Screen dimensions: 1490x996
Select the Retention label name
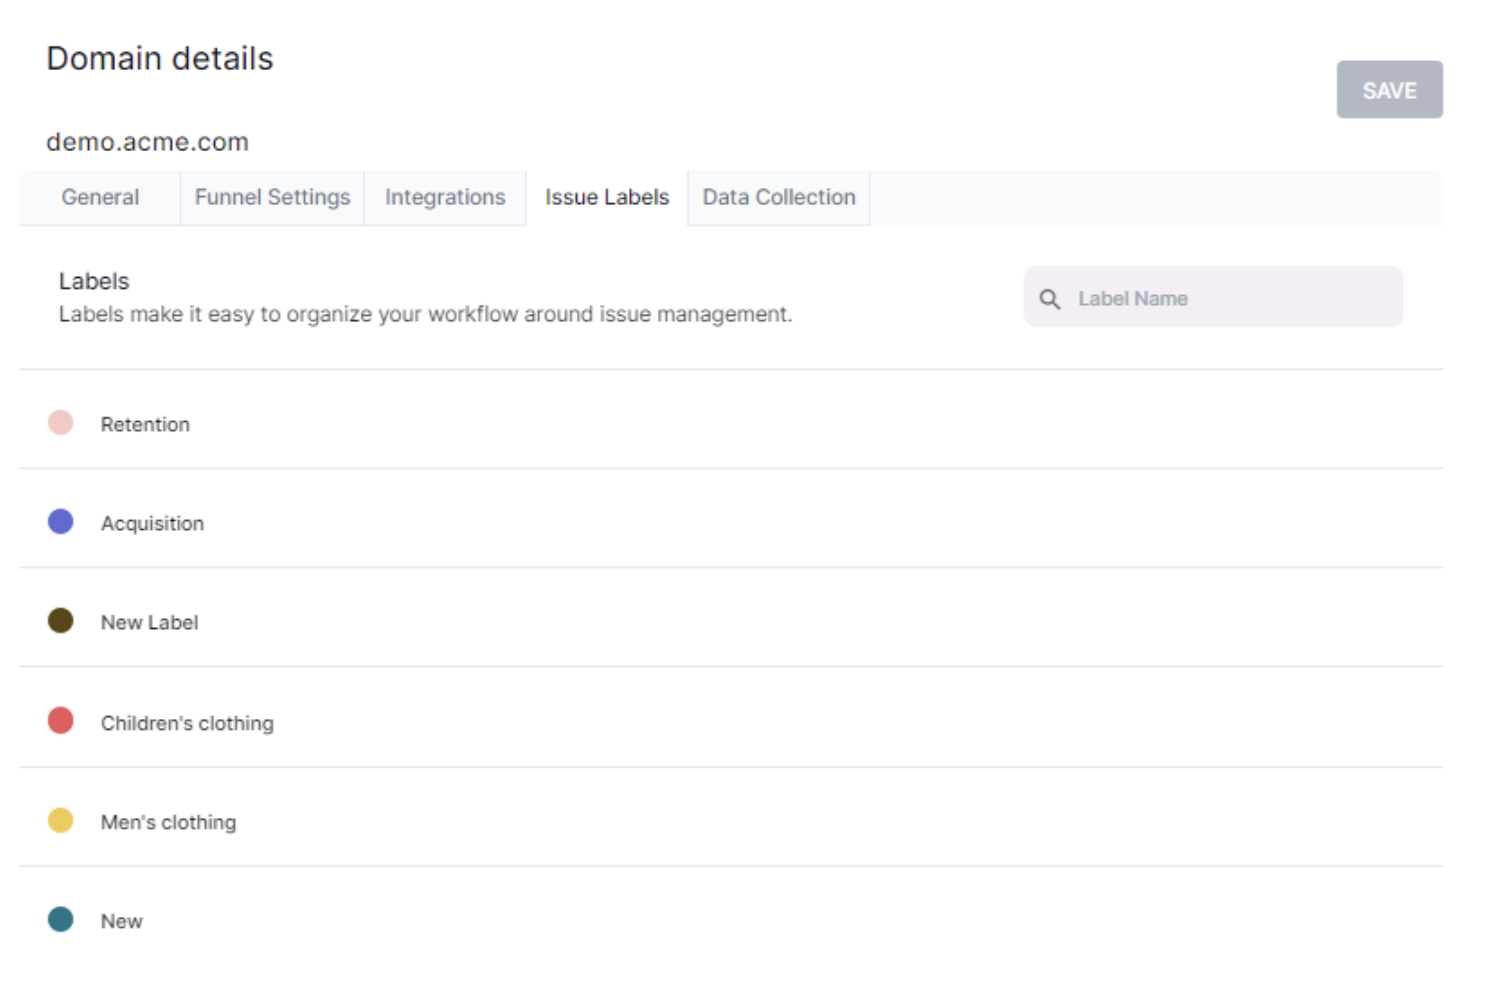[145, 425]
